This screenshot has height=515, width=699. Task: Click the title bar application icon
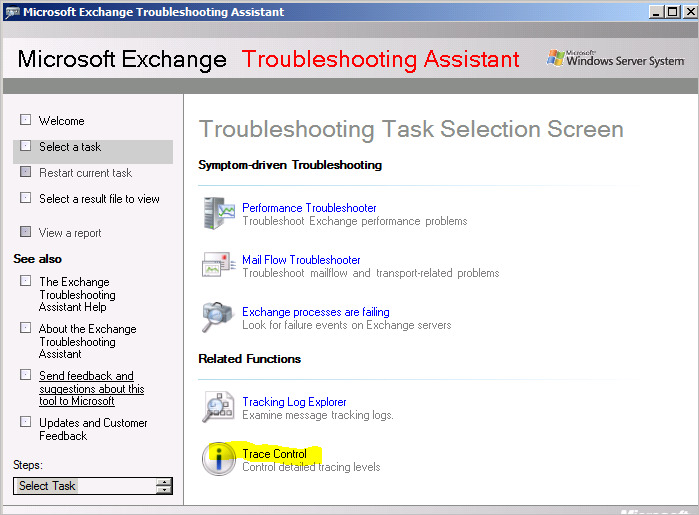12,12
